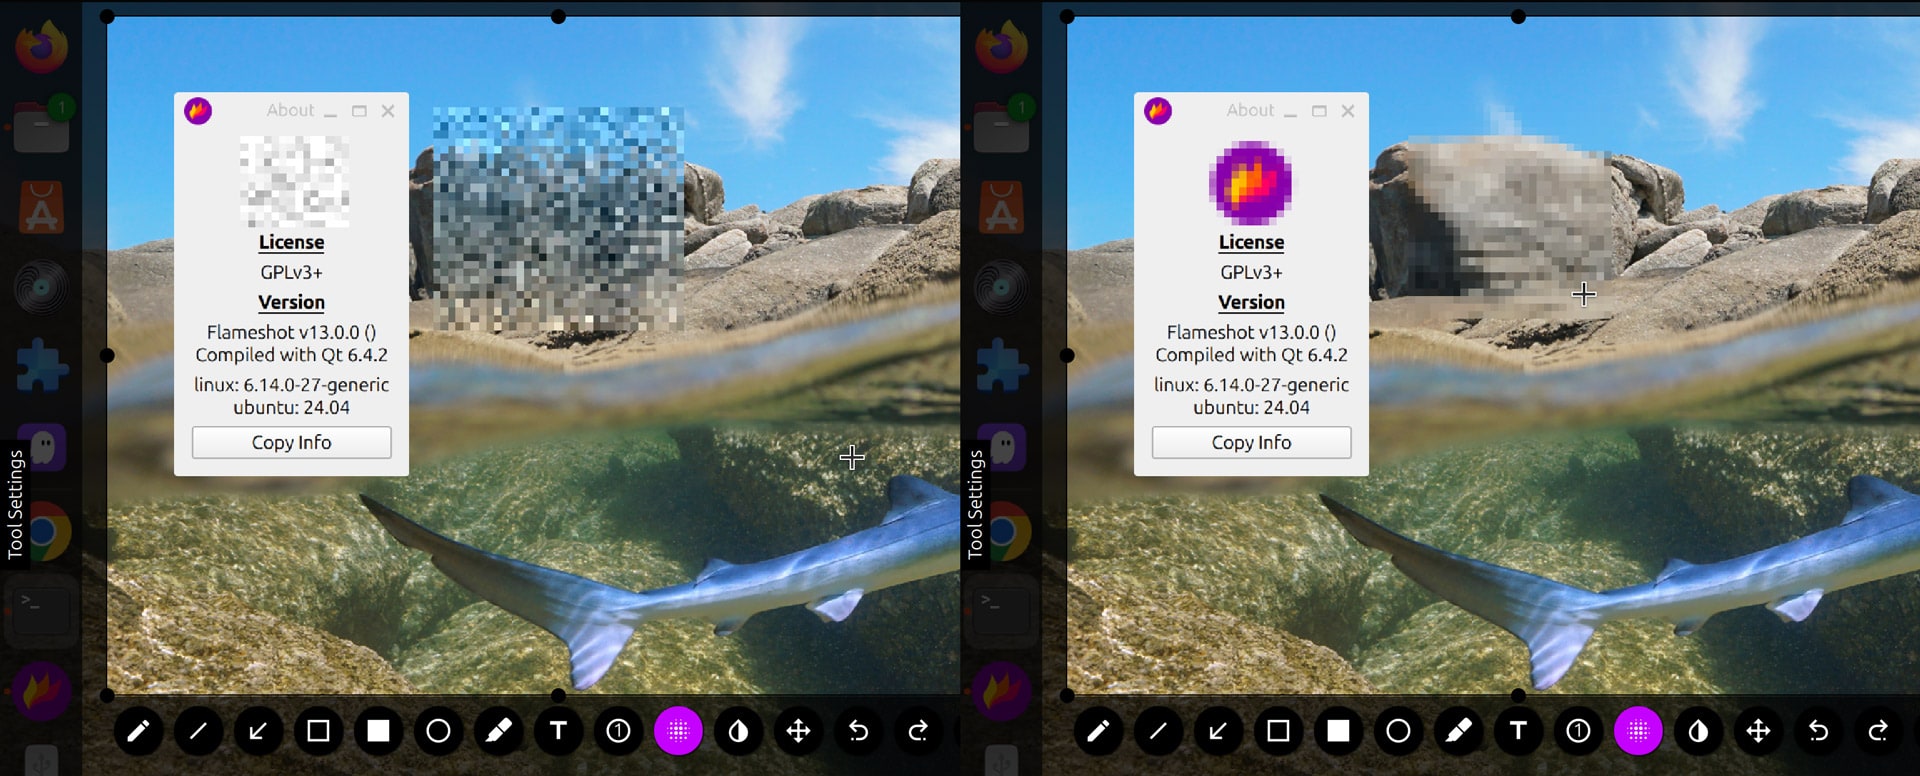Select the Pencil tool in the left capture
This screenshot has height=776, width=1920.
point(138,731)
